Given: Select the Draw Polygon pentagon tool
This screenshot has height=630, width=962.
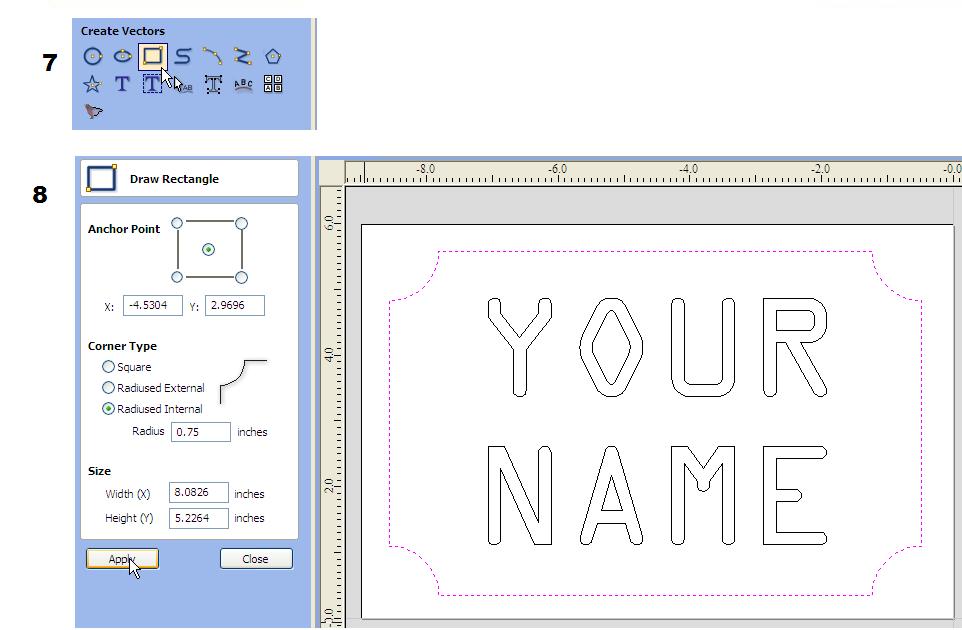Looking at the screenshot, I should click(x=273, y=56).
